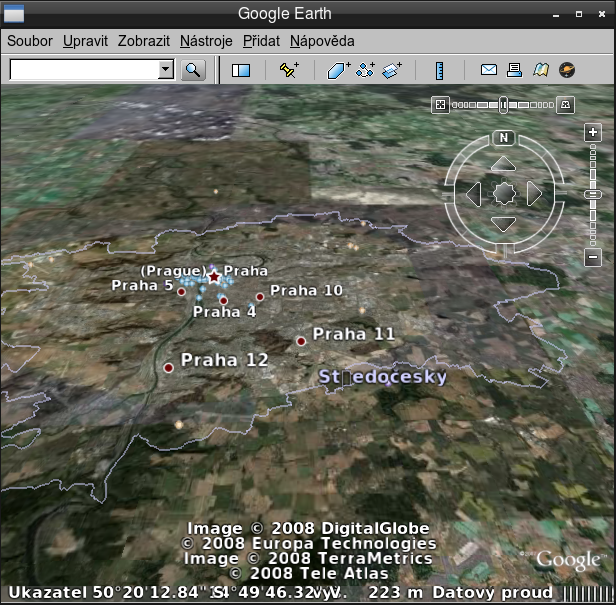Viewport: 616px width, 605px height.
Task: Add a placemark with the pushpin icon
Action: click(289, 70)
